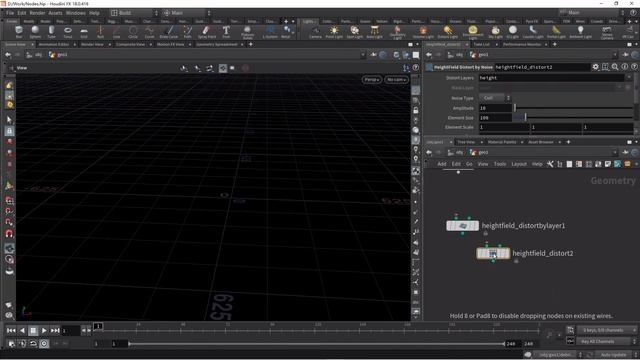Click the parameter pane search icon
The height and width of the screenshot is (360, 640).
tap(615, 67)
